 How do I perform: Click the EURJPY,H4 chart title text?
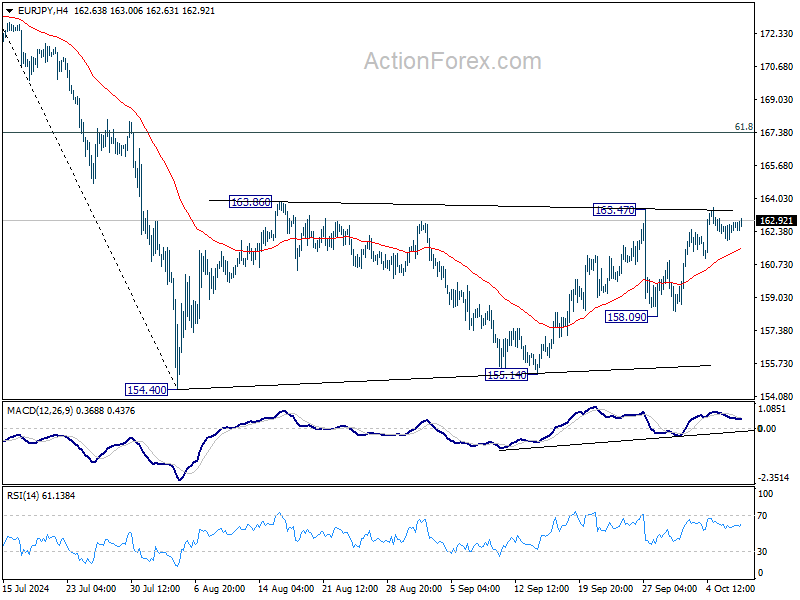point(43,11)
